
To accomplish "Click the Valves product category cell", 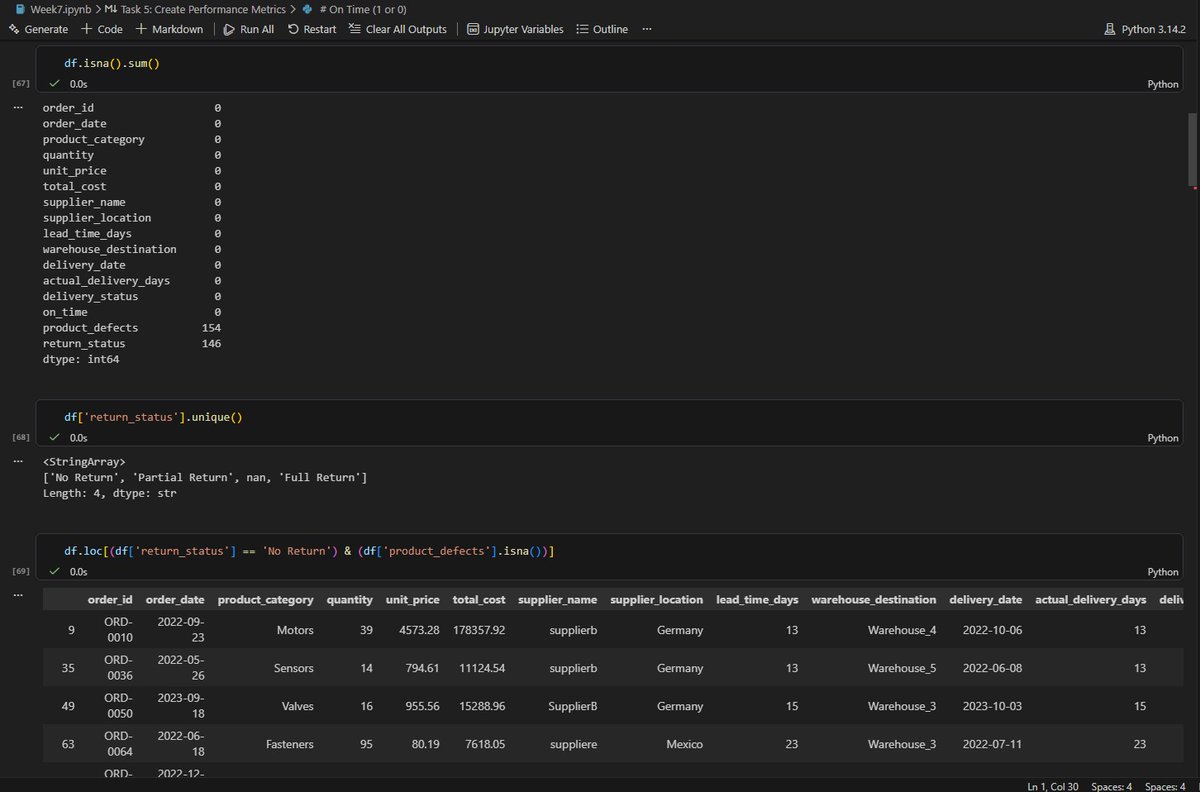I will coord(297,706).
